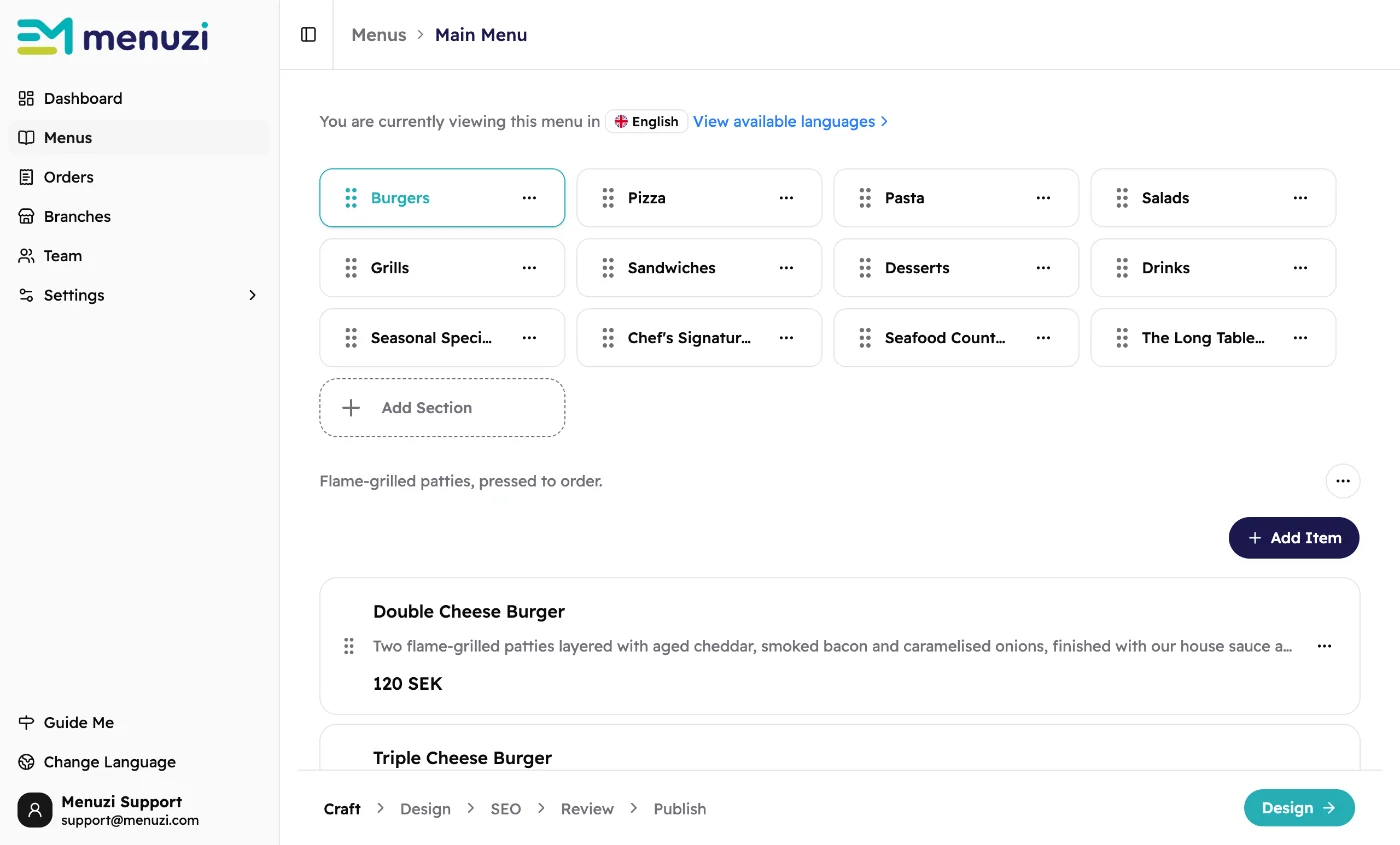Click the Guide Me signpost icon
The width and height of the screenshot is (1400, 845).
27,722
